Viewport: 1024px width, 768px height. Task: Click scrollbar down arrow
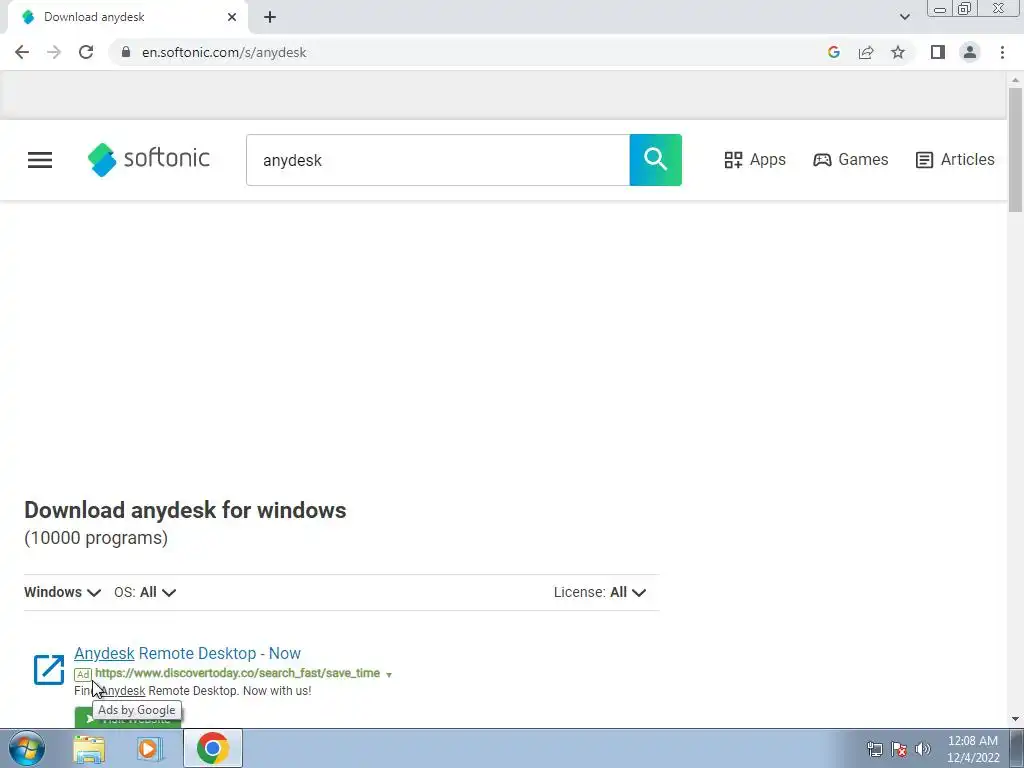[1015, 719]
